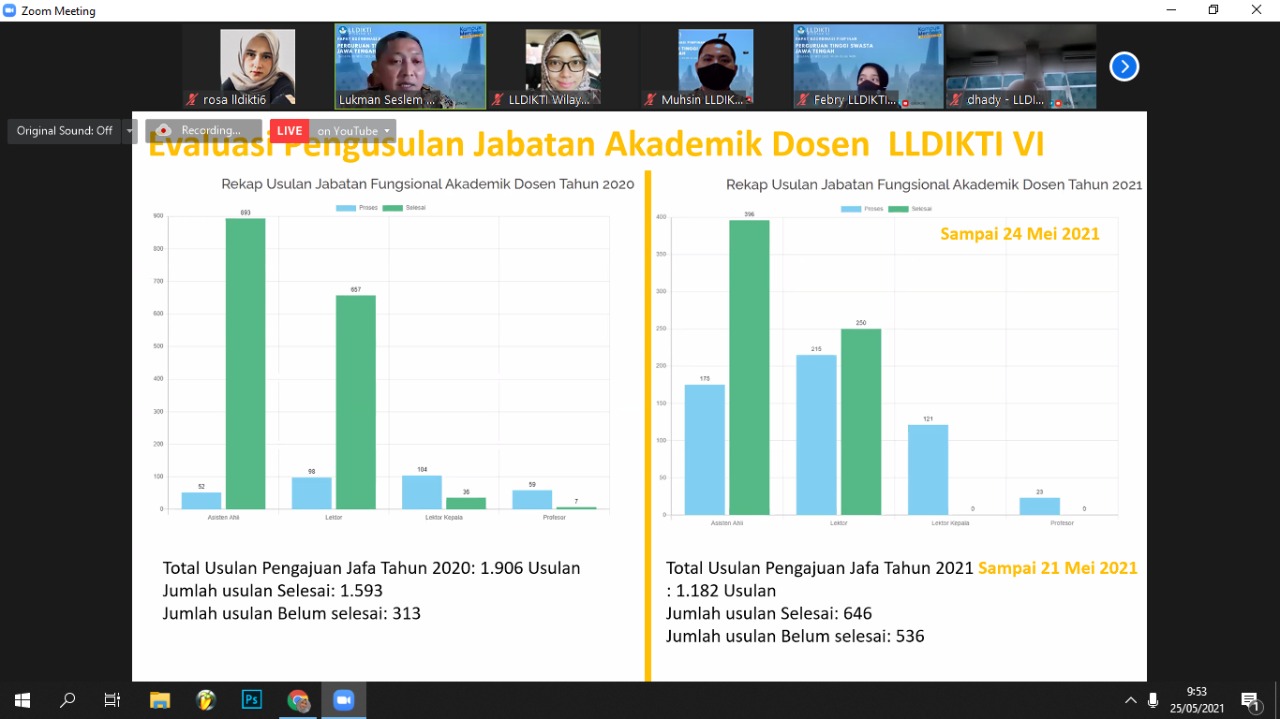Show hidden system tray icons
Viewport: 1280px width, 719px height.
(x=1130, y=700)
